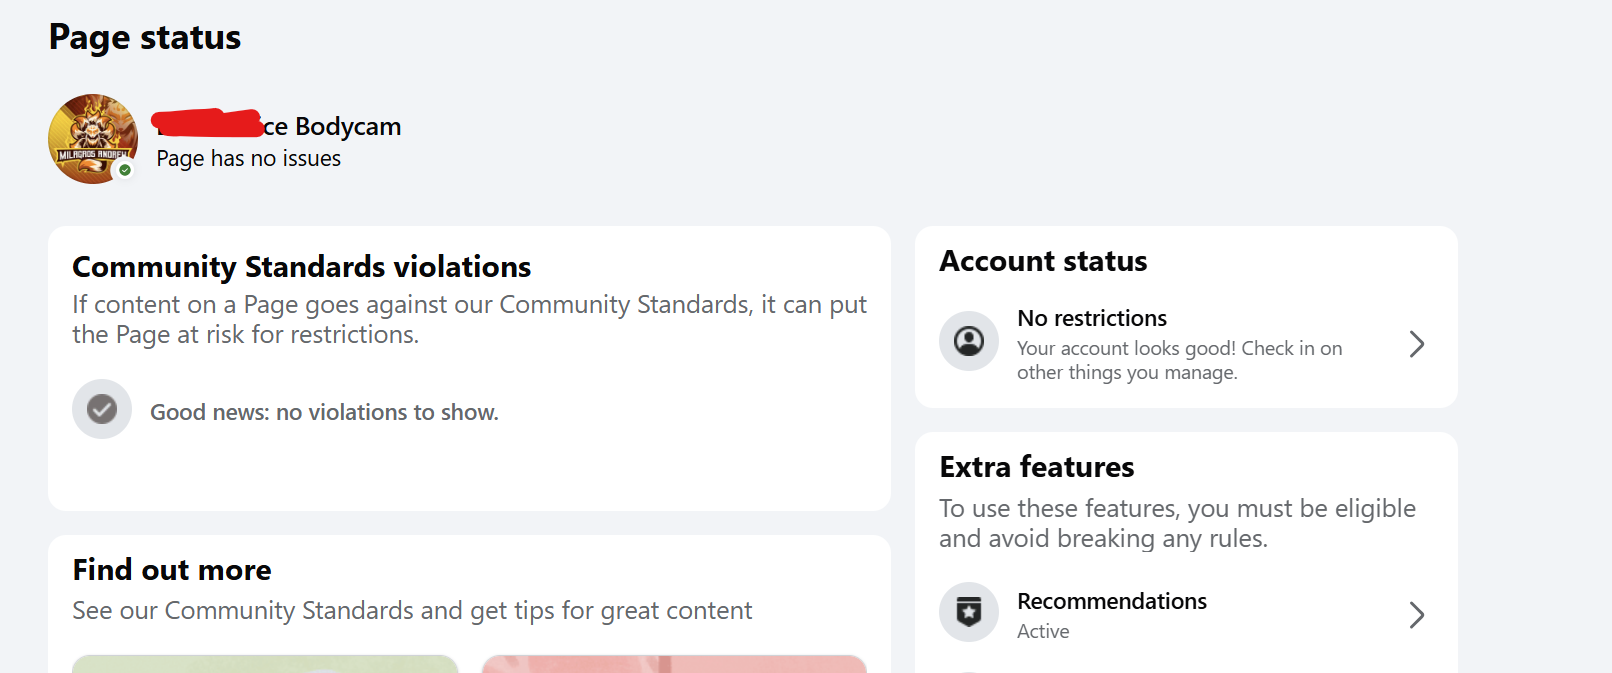Open the green tips card thumbnail
1612x673 pixels.
pyautogui.click(x=265, y=664)
